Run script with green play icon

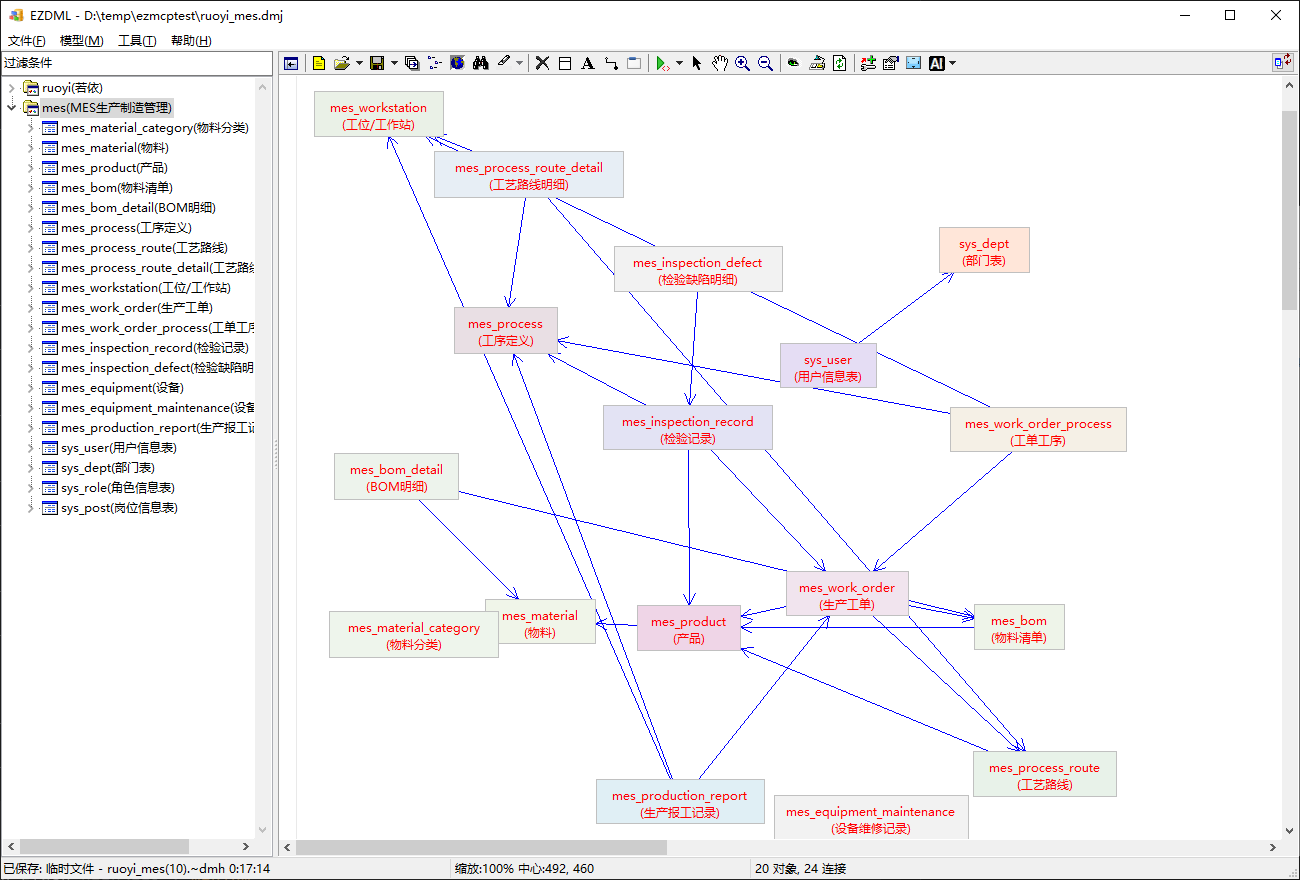[662, 63]
